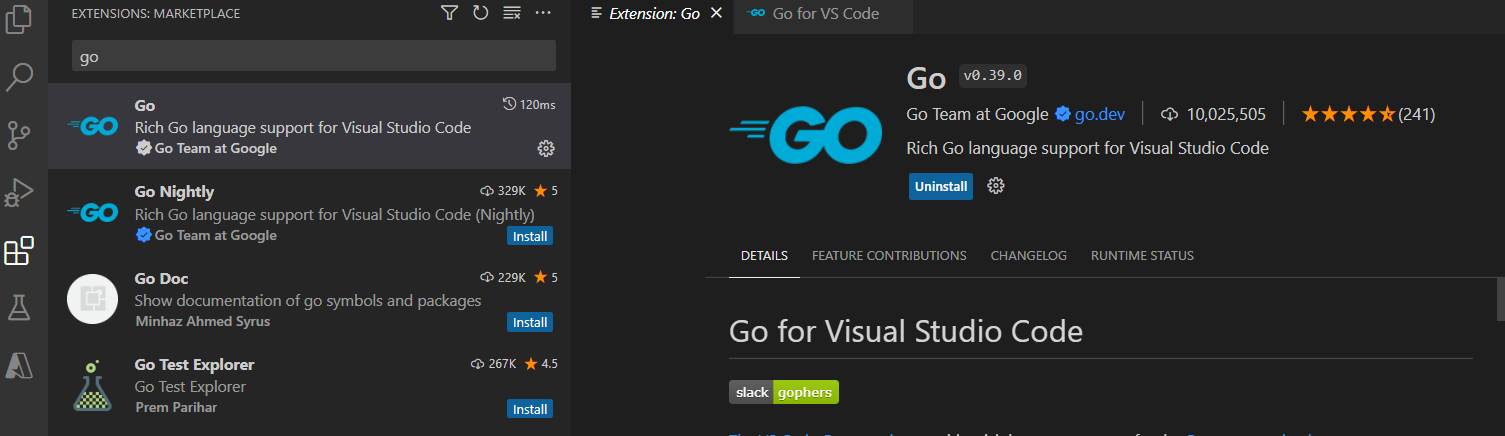The width and height of the screenshot is (1505, 436).
Task: Click the Go Doc extension logo thumbnail
Action: coord(92,298)
